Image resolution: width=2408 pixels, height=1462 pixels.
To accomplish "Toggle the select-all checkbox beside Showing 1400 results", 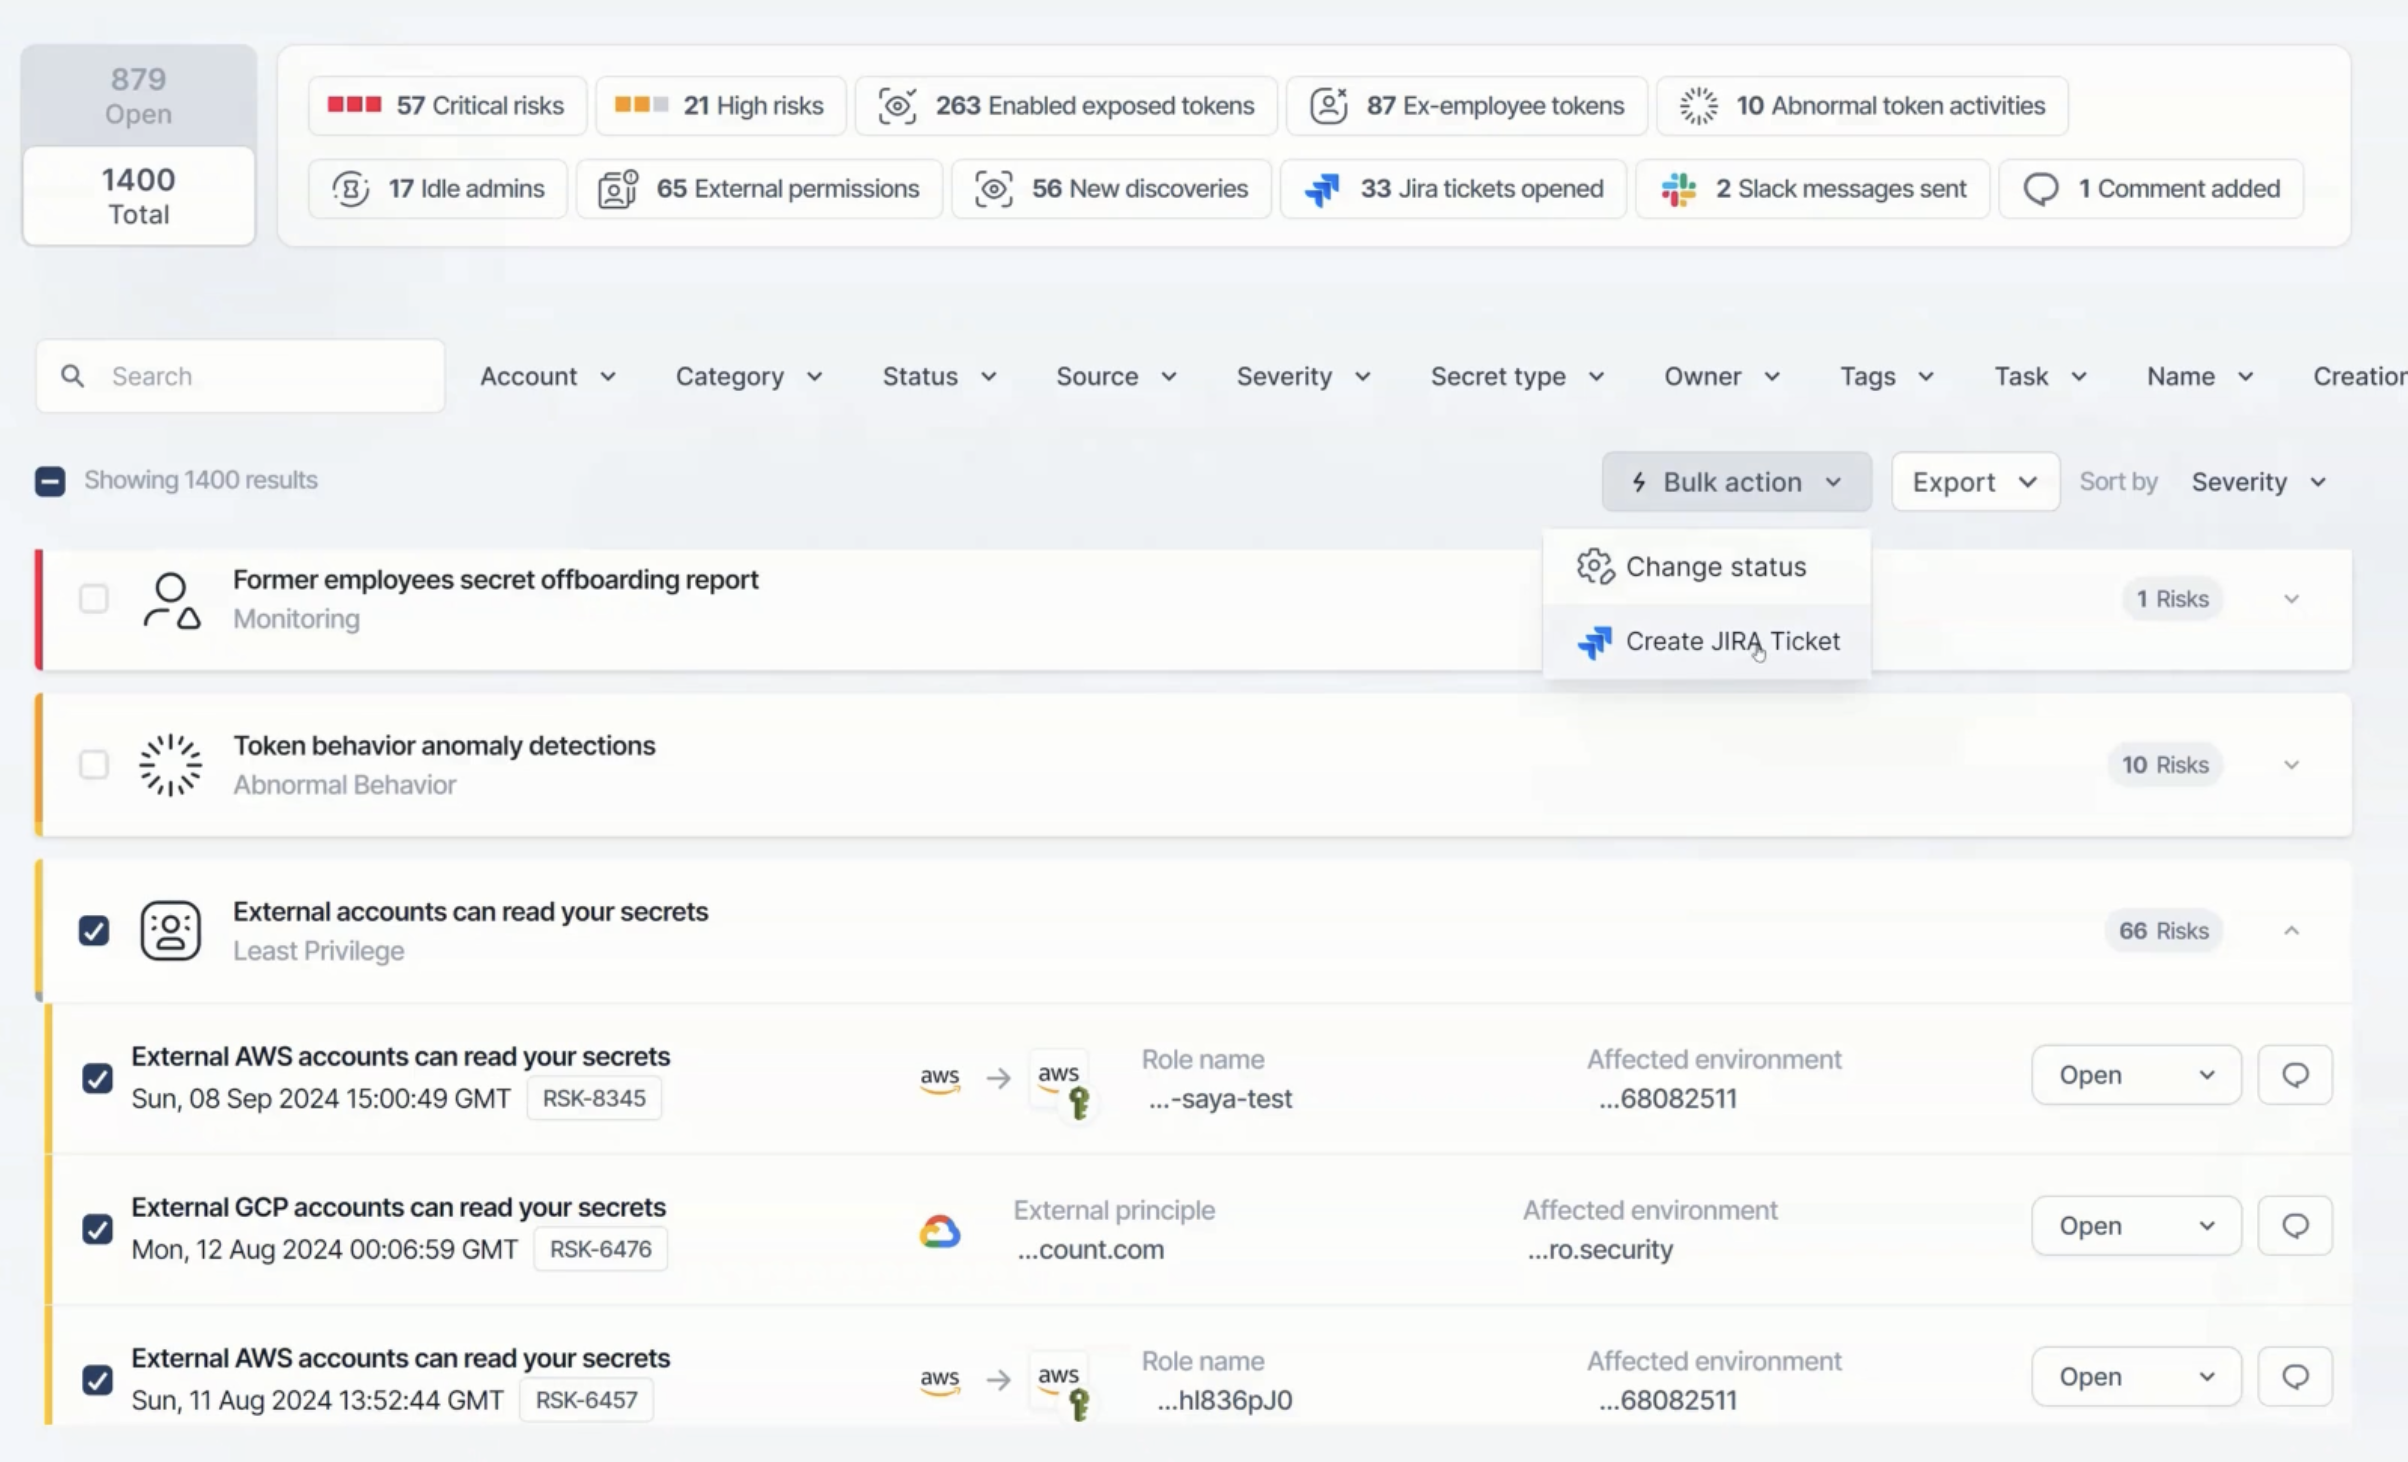I will (x=50, y=481).
